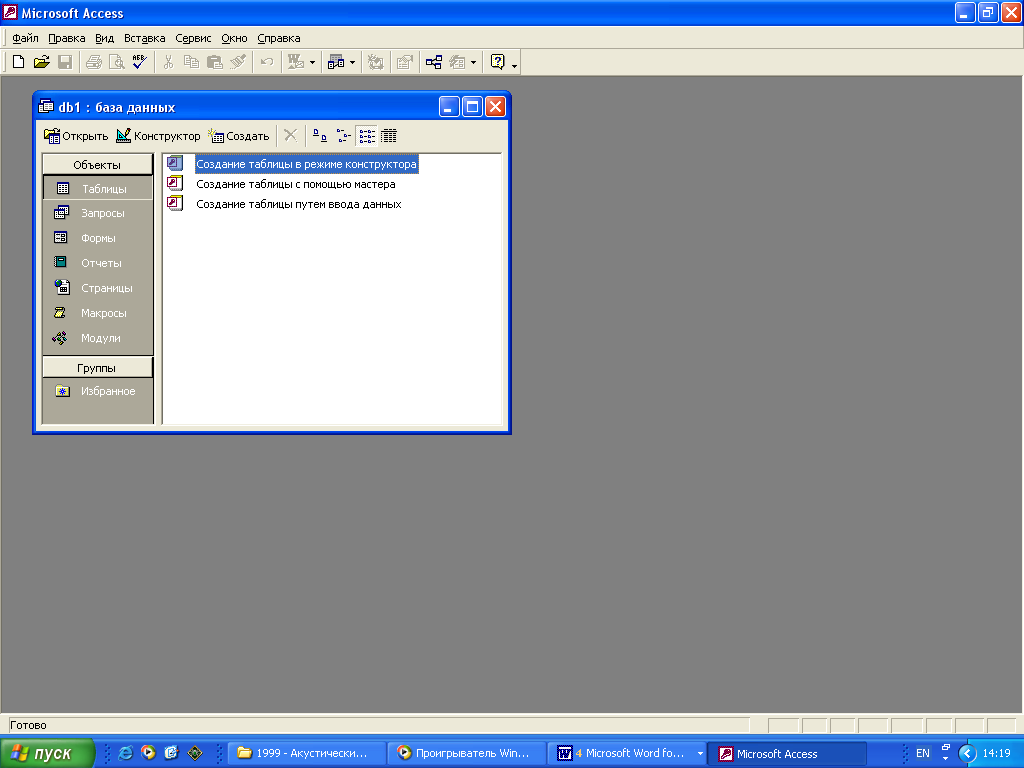Open the Вид menu
Viewport: 1024px width, 768px height.
coord(104,38)
